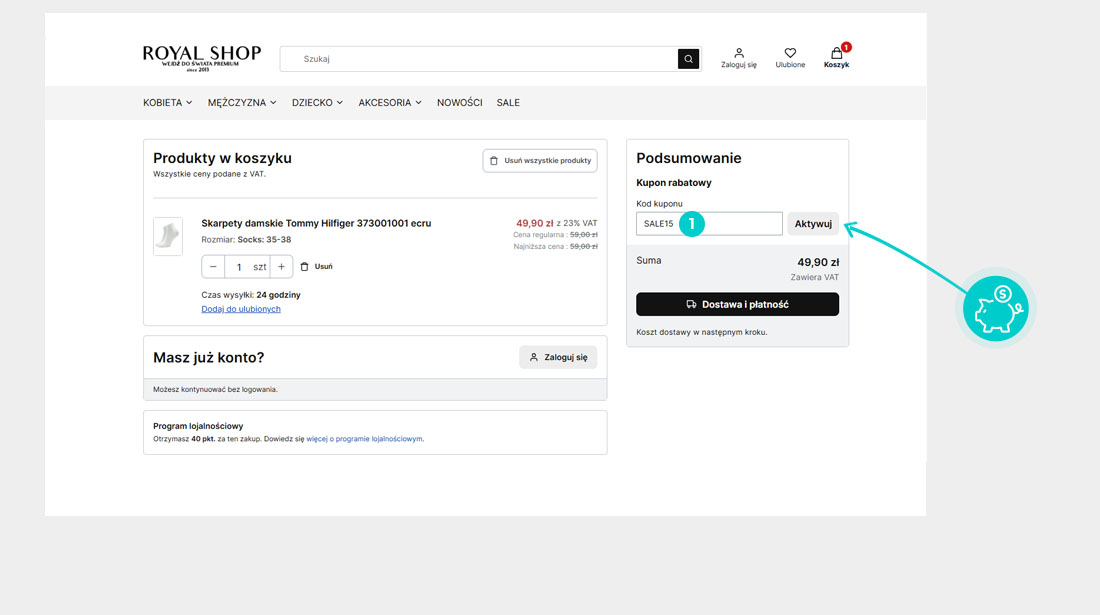Click the Suma total 49,90 zł

pos(818,262)
